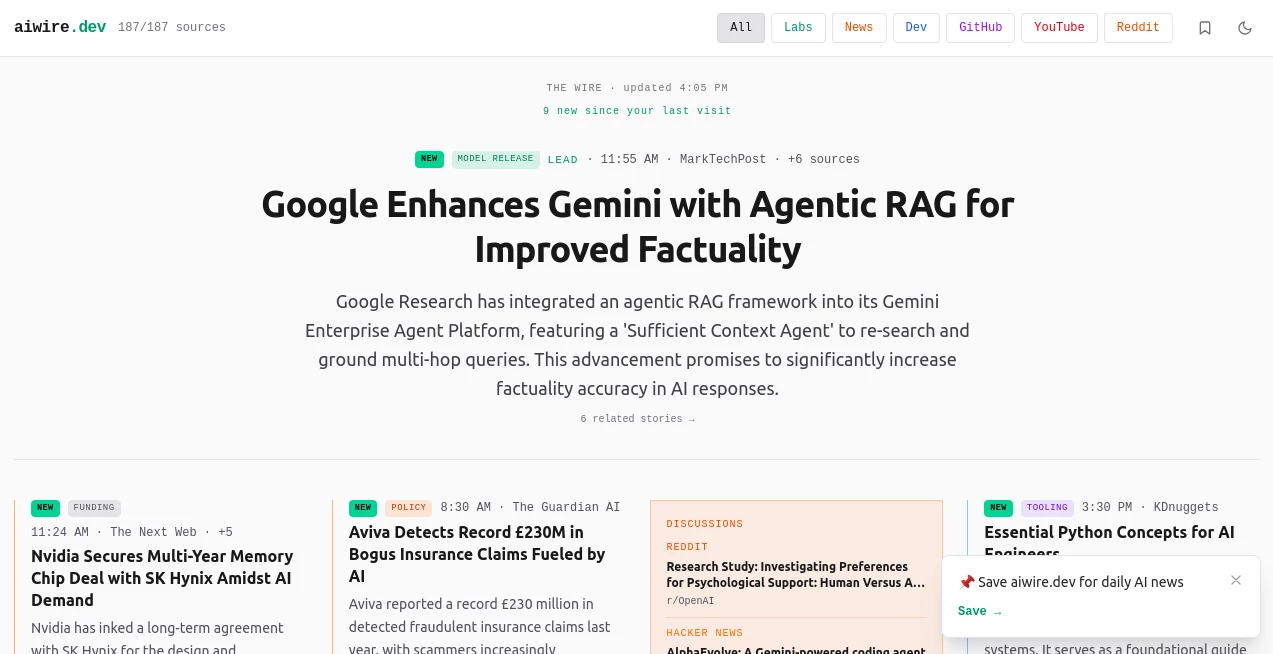Click The Guardian AI source name
1273x654 pixels.
566,508
